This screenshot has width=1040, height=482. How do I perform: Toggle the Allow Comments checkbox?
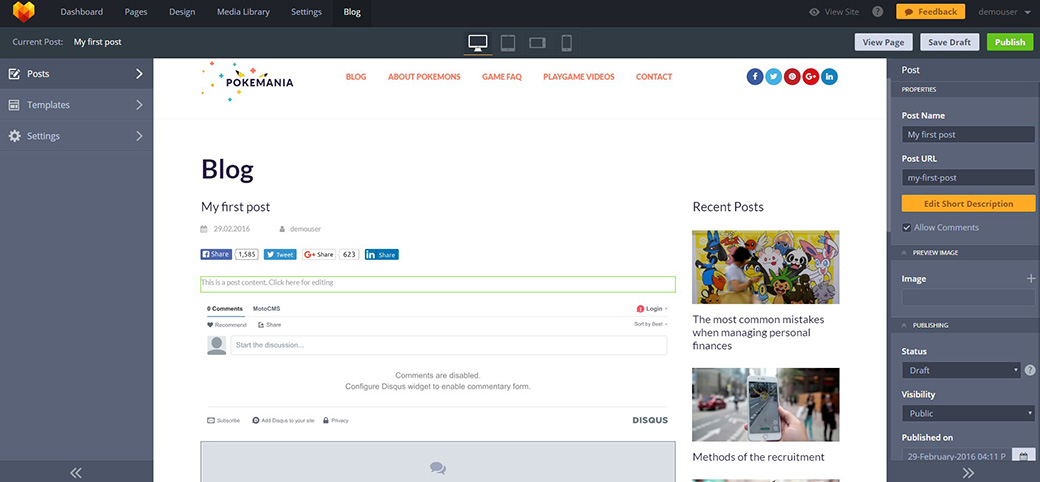tap(907, 228)
